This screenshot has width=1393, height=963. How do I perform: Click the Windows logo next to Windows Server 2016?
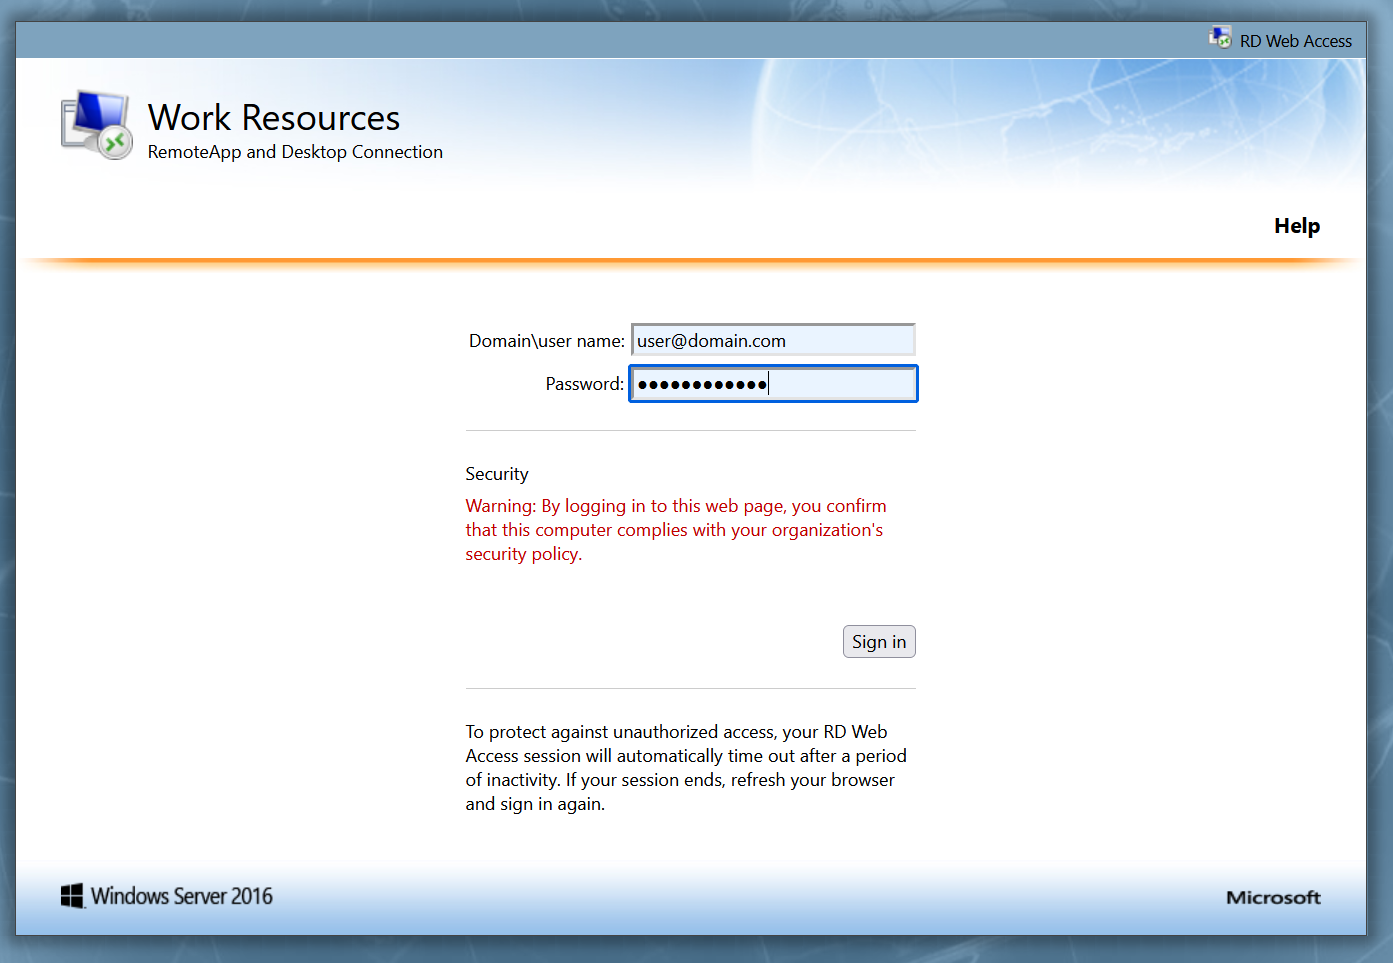70,895
